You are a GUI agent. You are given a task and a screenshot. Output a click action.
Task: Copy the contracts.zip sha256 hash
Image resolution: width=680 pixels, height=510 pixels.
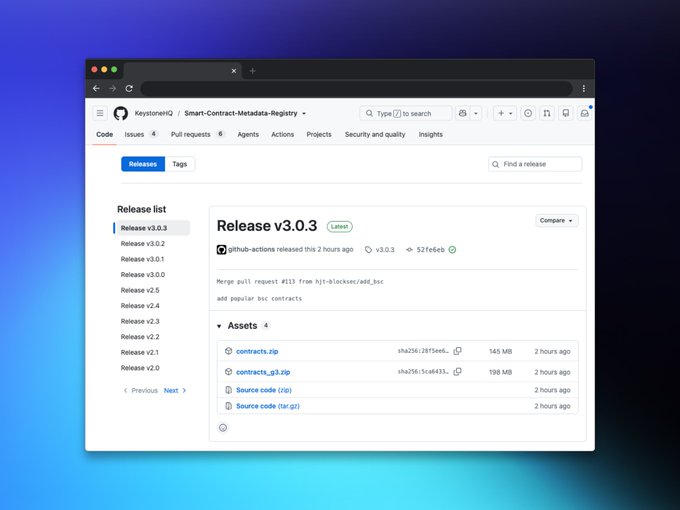[458, 351]
